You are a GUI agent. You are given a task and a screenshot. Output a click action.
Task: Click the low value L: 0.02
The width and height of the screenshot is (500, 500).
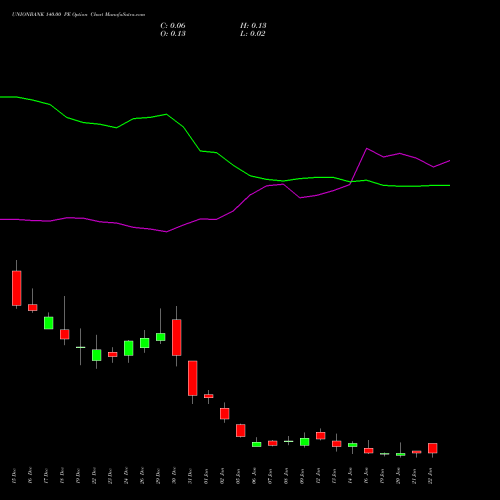point(253,34)
